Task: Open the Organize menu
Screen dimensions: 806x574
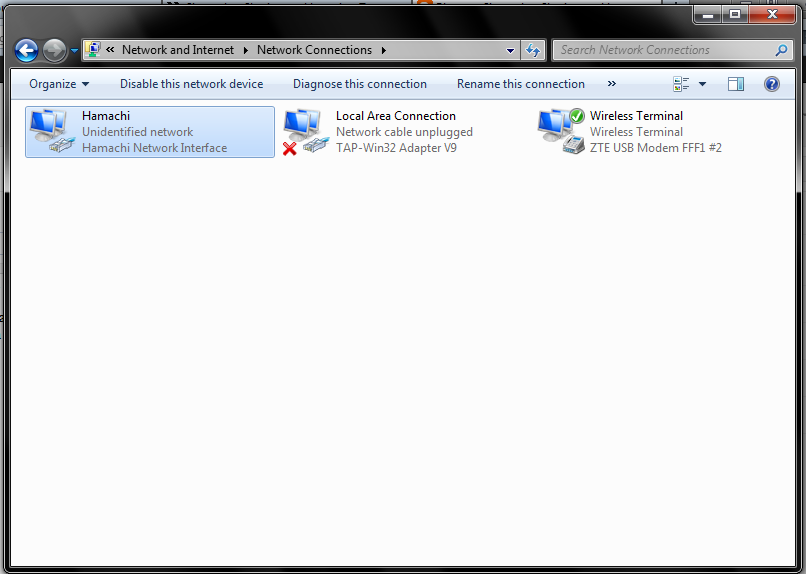Action: (59, 84)
